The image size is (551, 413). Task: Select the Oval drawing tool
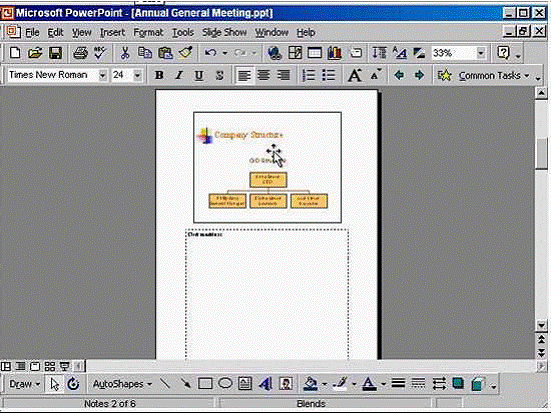[225, 383]
